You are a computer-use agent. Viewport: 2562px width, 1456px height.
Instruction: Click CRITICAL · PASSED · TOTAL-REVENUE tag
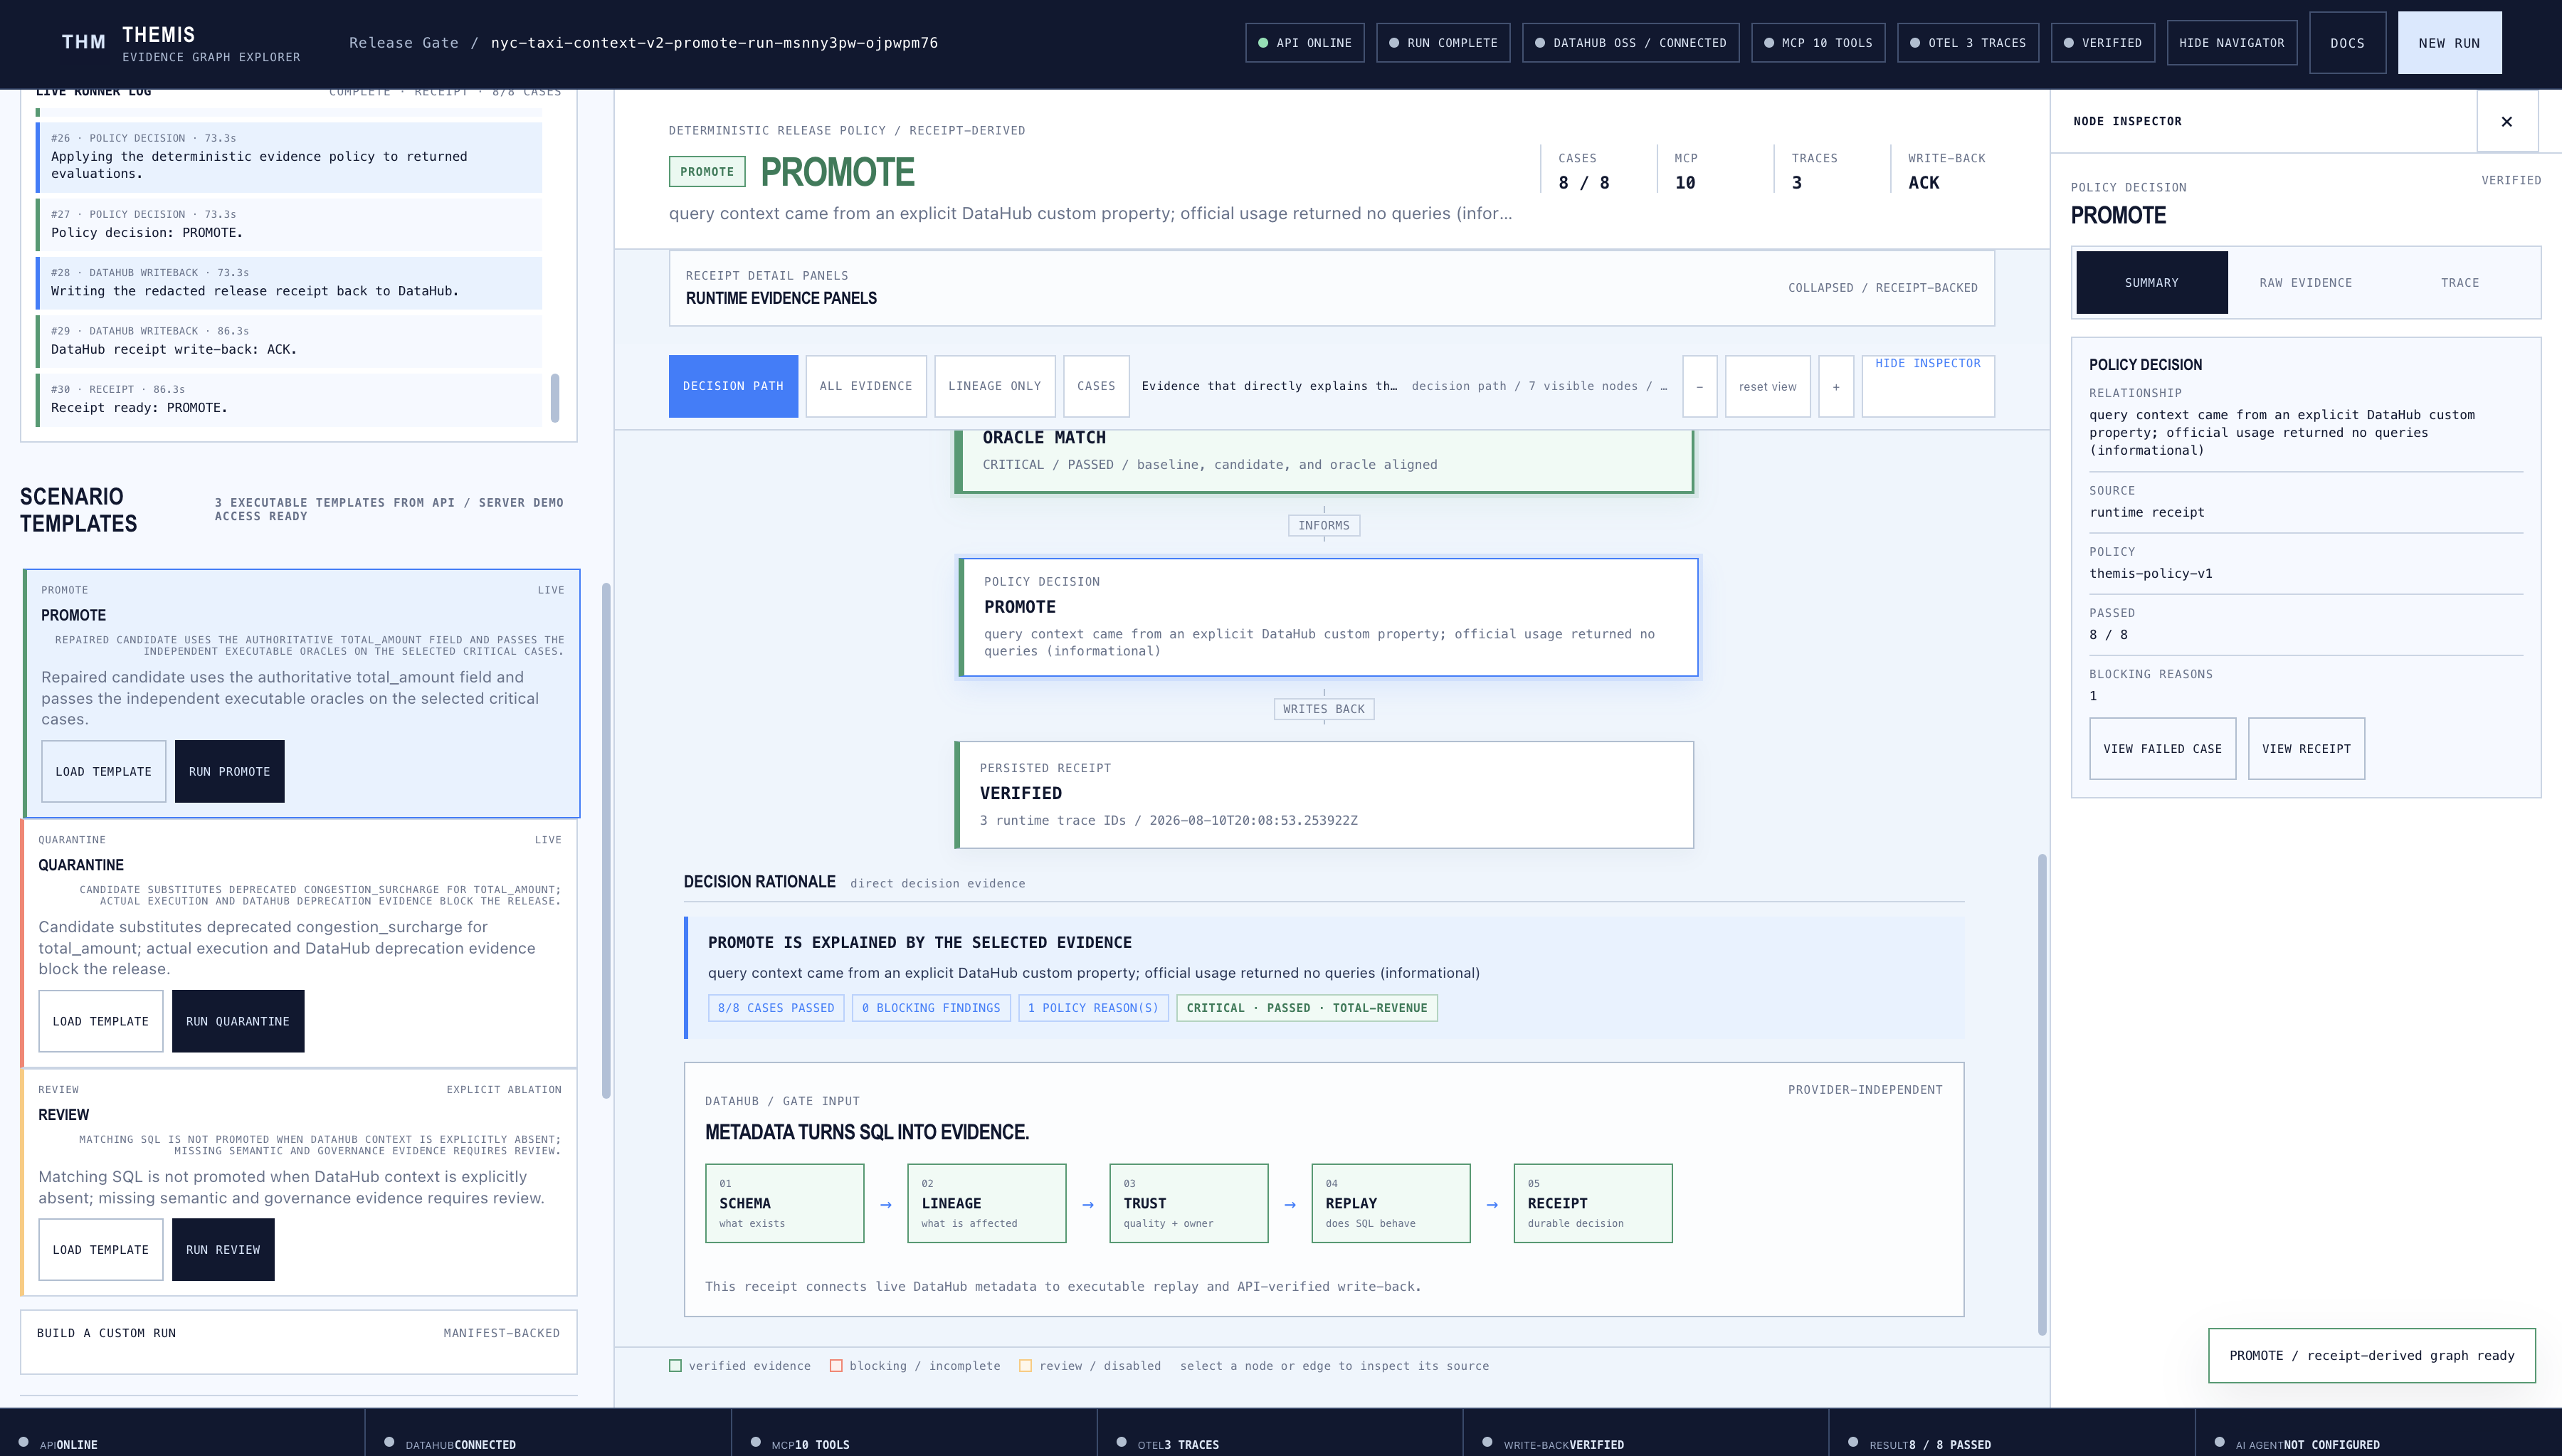(1306, 1008)
